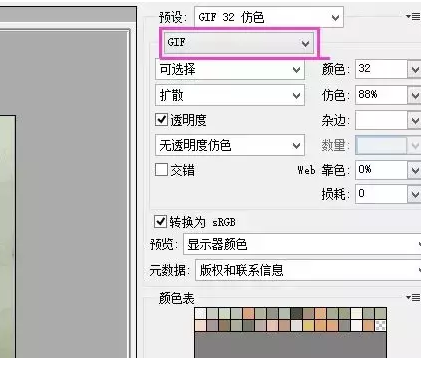Open the optimize panel menu icon beside 预设
The height and width of the screenshot is (367, 421).
coord(413,16)
